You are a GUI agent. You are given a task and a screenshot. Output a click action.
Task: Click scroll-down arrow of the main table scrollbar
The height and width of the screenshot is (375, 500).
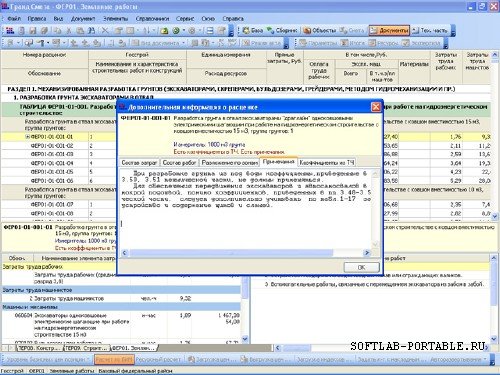coord(495,216)
